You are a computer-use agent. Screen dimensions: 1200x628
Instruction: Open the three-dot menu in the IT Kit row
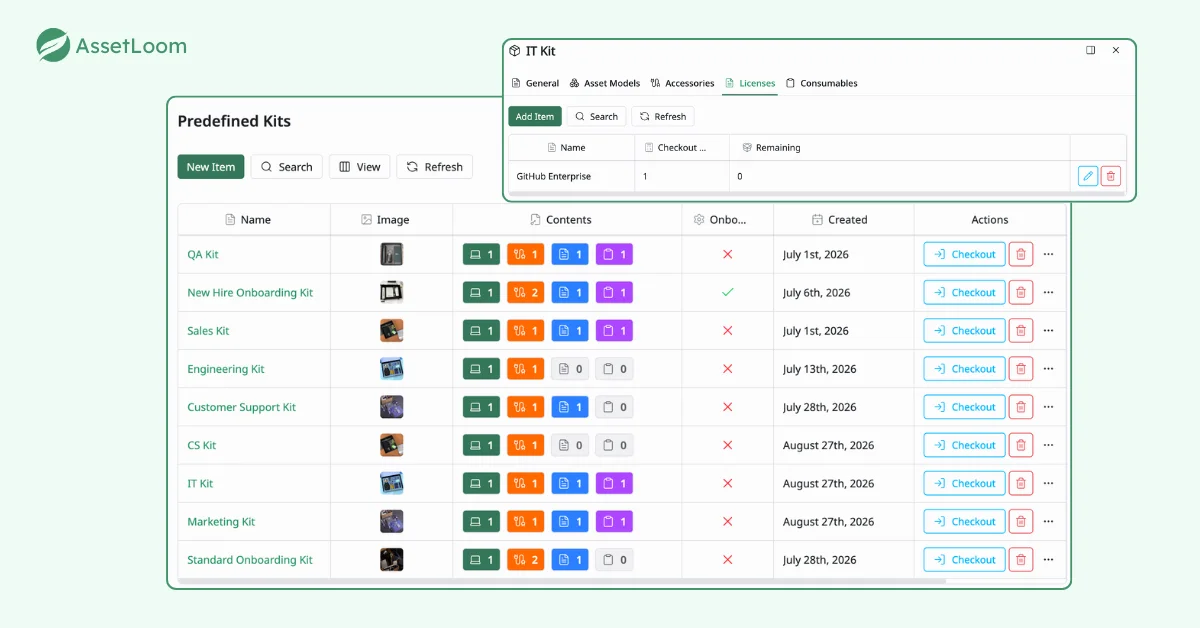click(x=1048, y=483)
